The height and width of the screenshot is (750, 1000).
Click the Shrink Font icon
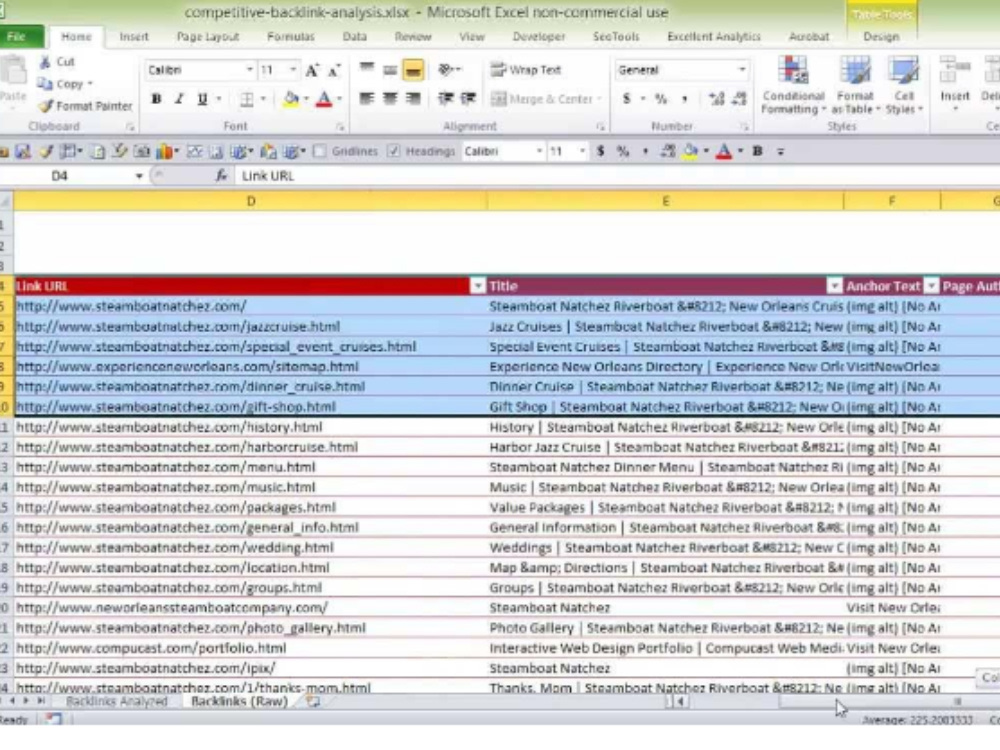[334, 70]
